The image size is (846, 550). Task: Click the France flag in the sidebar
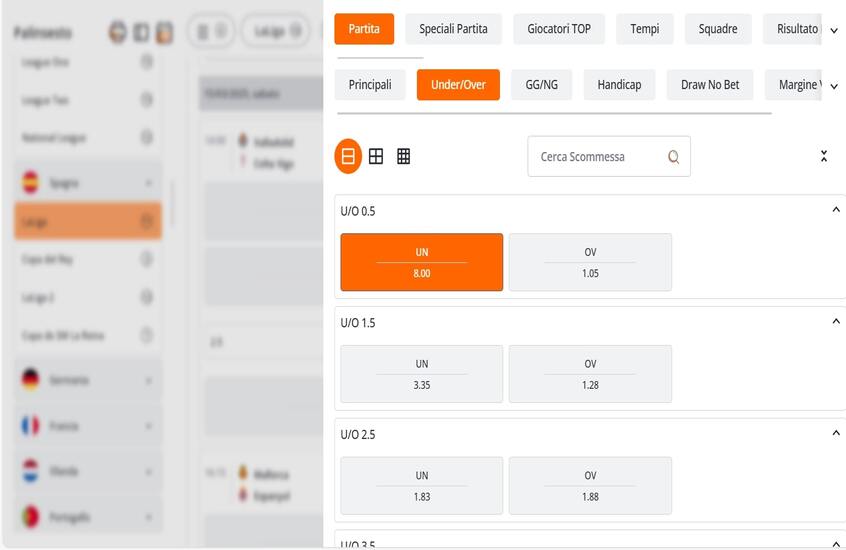click(30, 426)
